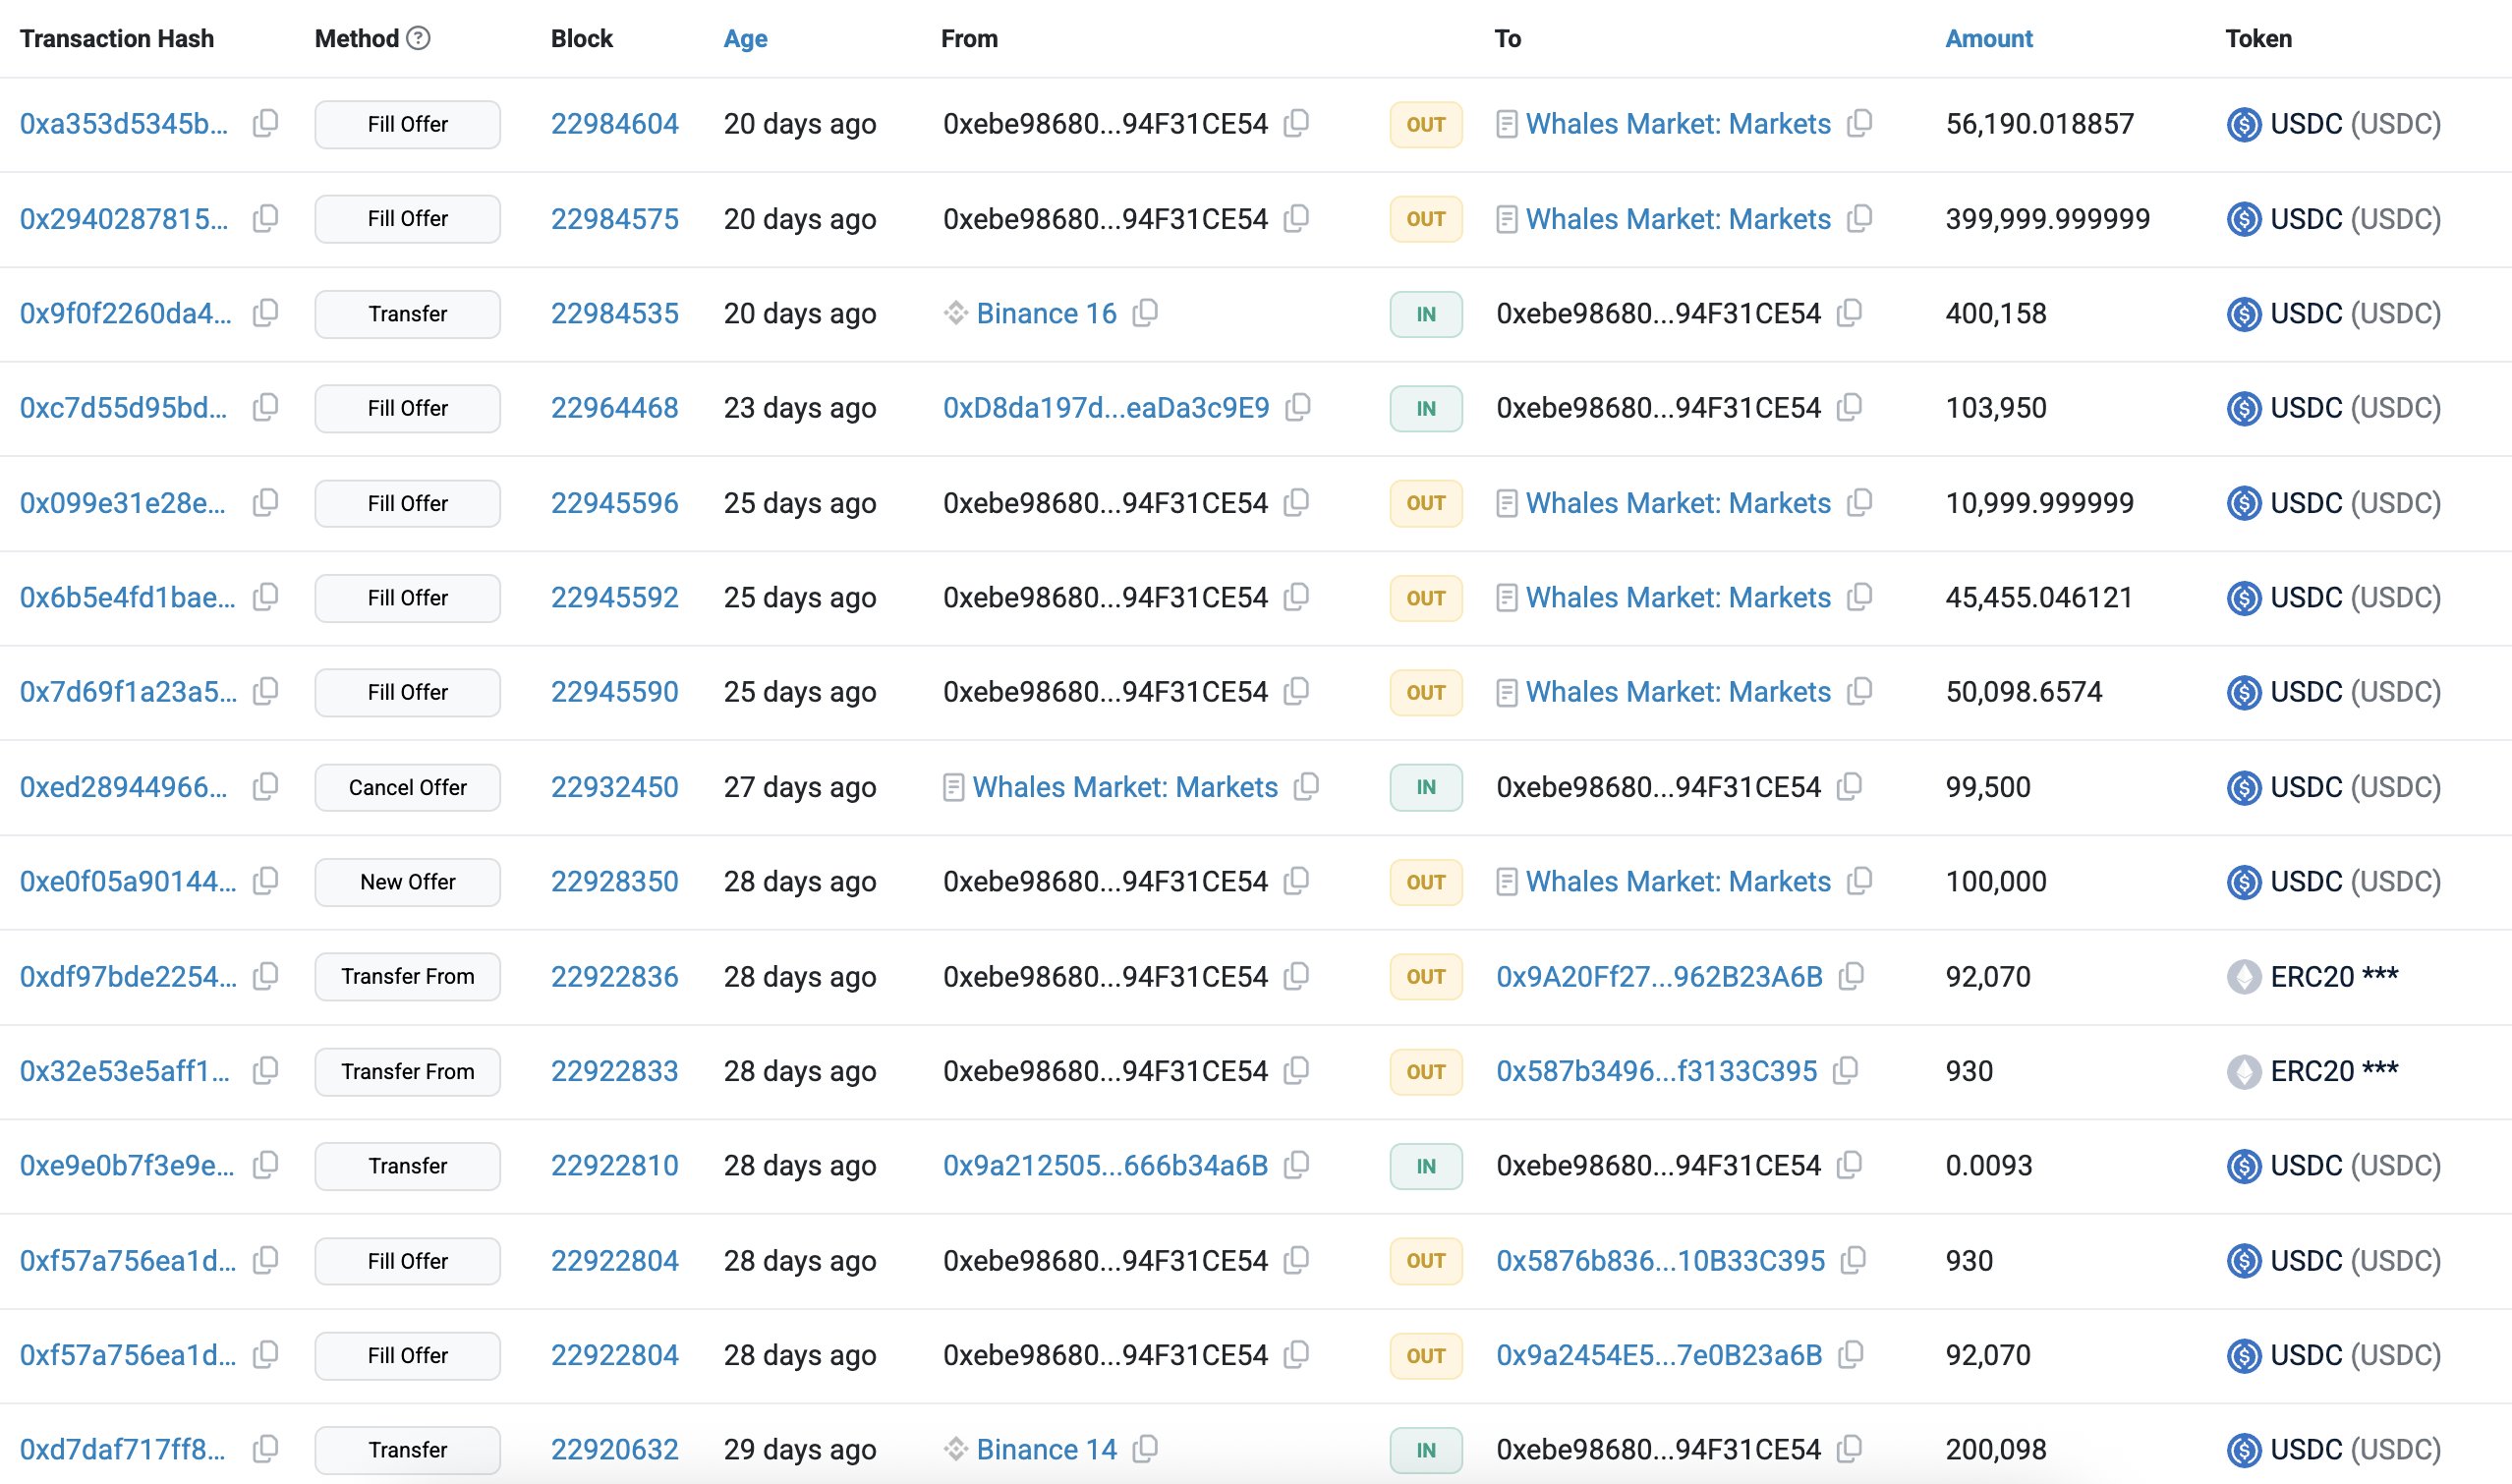Select amount 0.0093
Screen dimensions: 2512x1484
click(1989, 1166)
